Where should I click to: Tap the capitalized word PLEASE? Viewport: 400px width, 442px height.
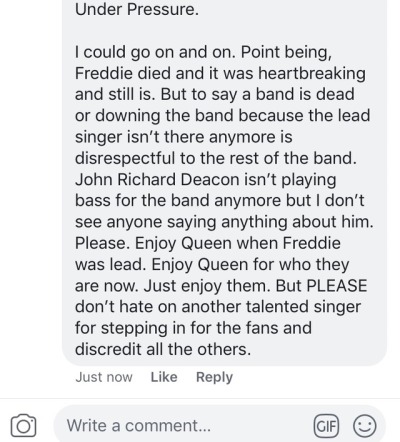(x=336, y=286)
